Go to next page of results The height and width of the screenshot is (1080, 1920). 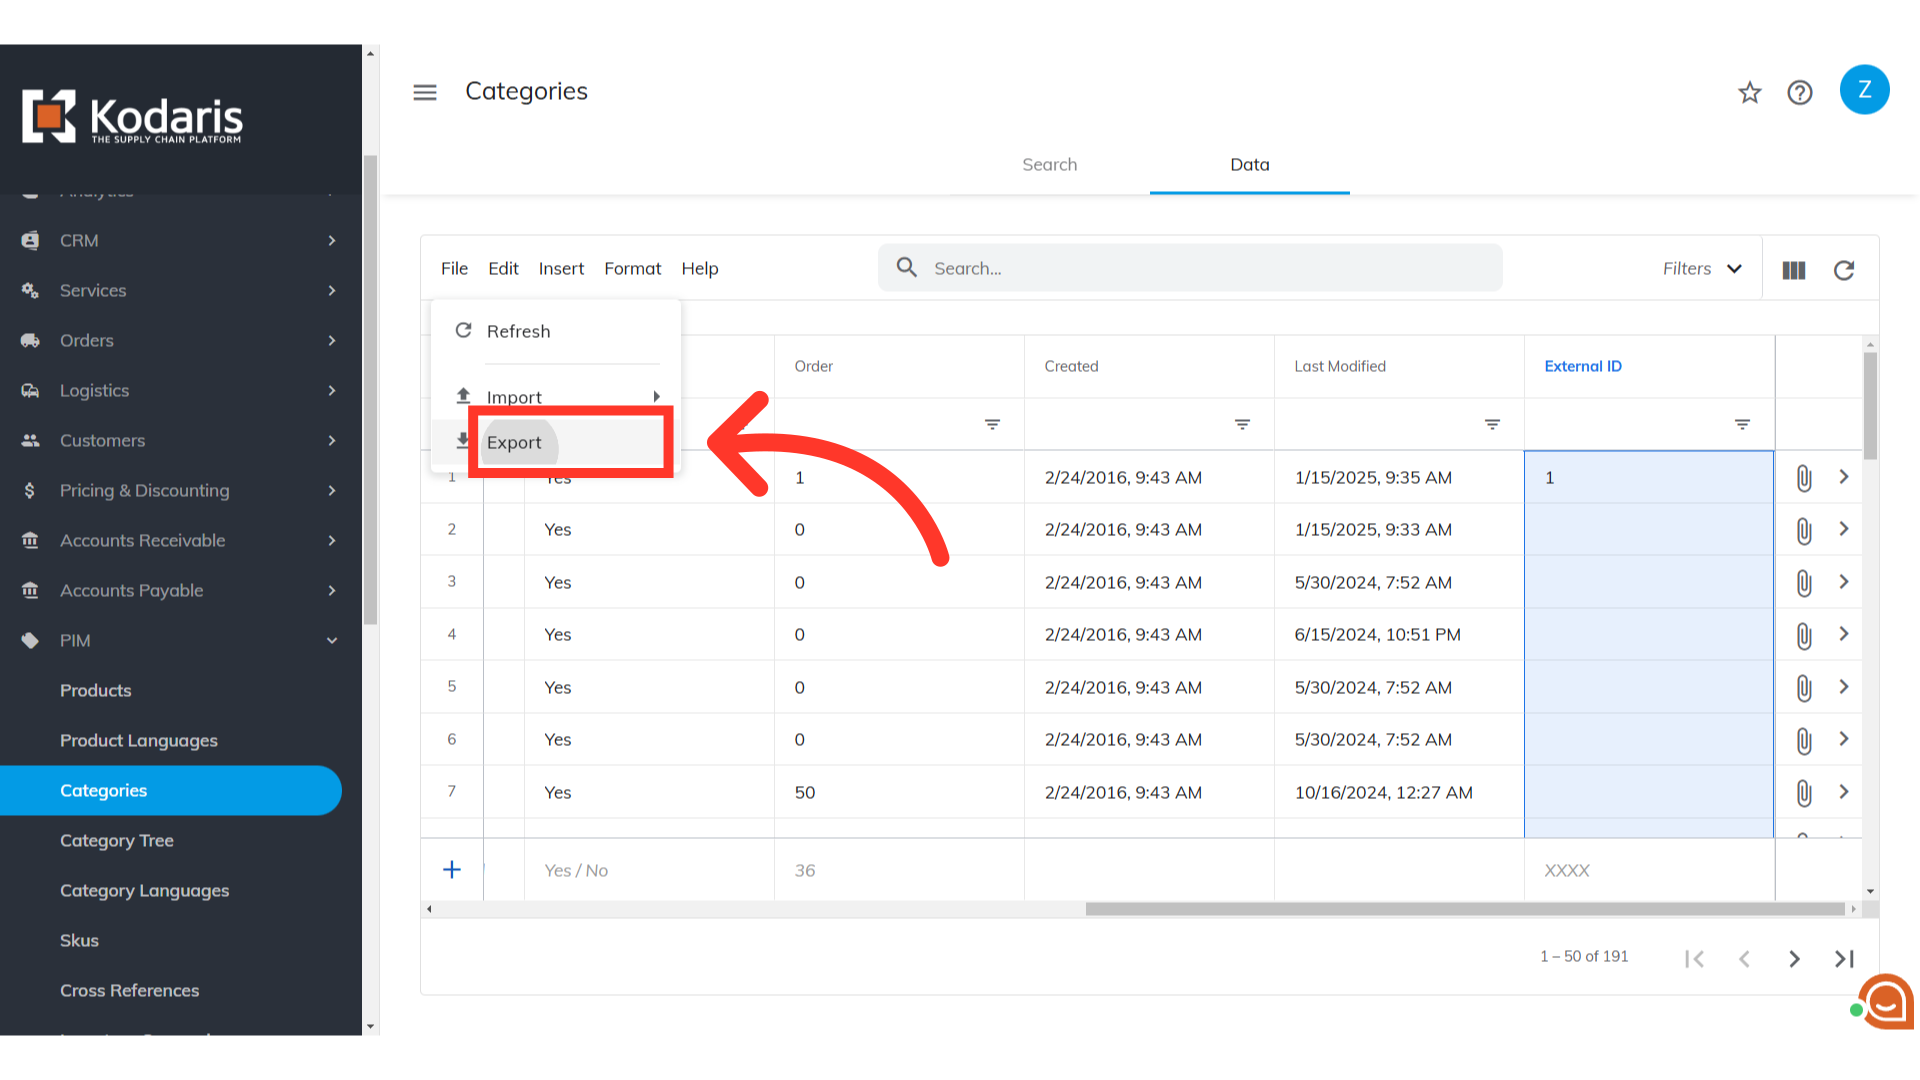click(x=1794, y=959)
